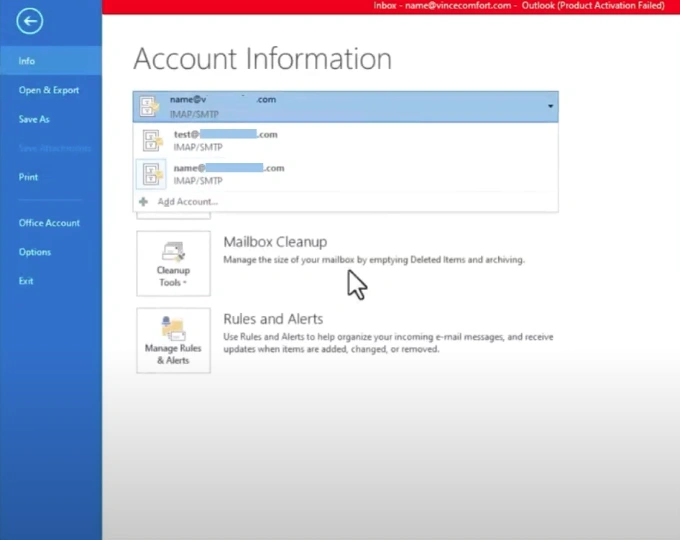Open Manage Rules & Alerts
Viewport: 680px width, 540px height.
(x=173, y=340)
